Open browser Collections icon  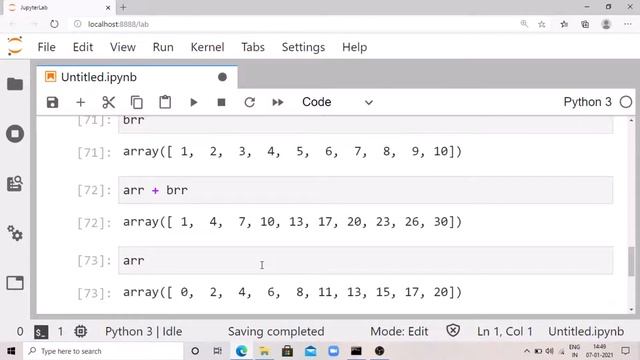[x=585, y=24]
